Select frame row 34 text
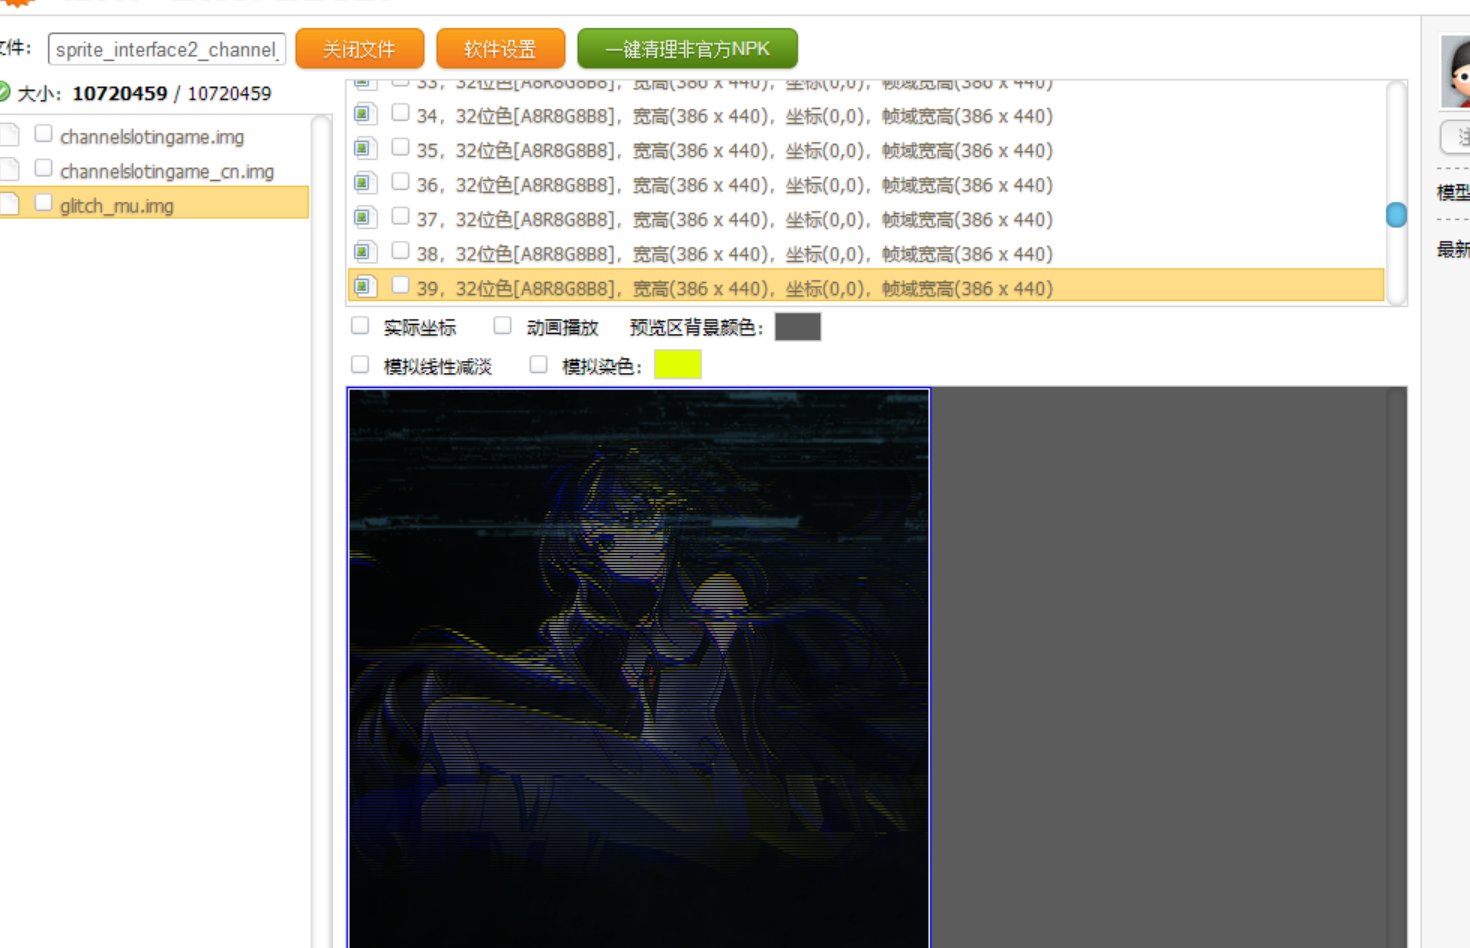1470x948 pixels. click(735, 116)
